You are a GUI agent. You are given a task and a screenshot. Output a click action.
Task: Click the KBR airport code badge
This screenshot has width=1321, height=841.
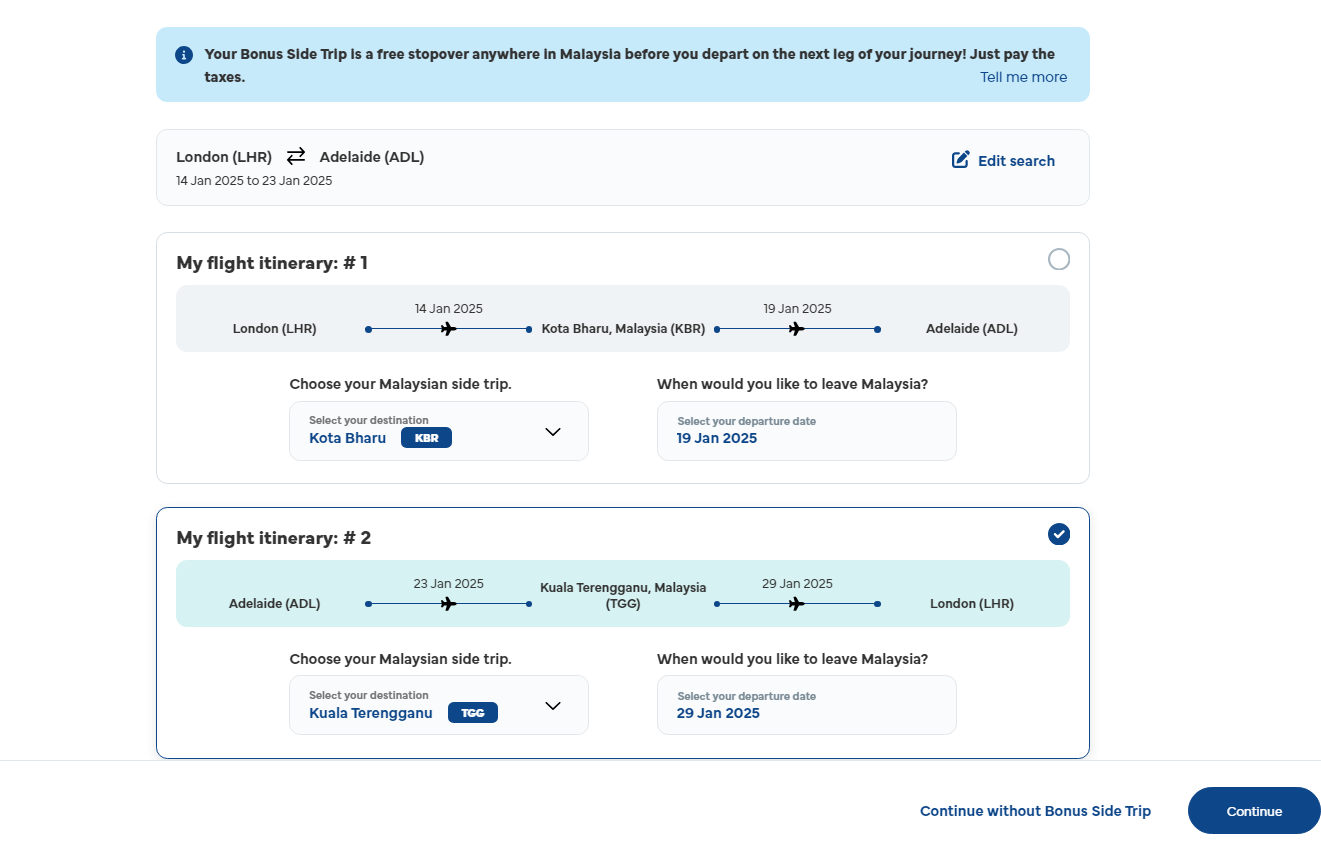pyautogui.click(x=426, y=438)
